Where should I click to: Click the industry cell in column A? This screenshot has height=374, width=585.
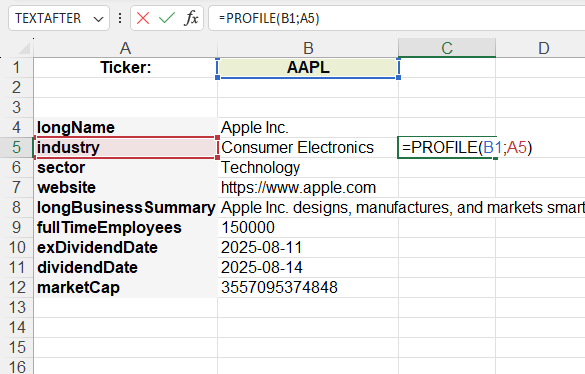[x=125, y=147]
